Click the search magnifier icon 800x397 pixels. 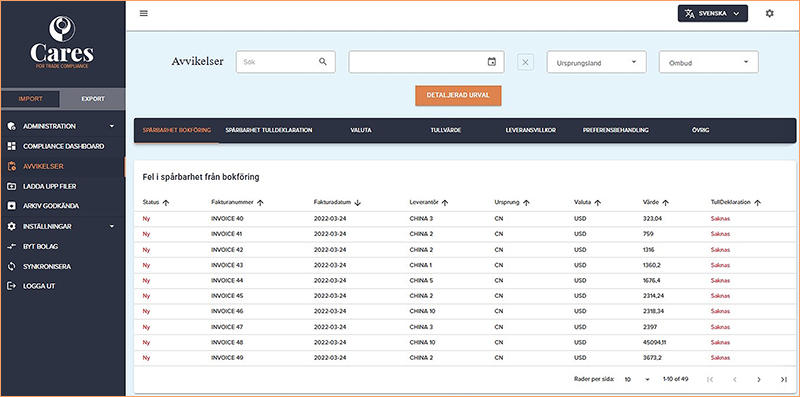point(322,62)
